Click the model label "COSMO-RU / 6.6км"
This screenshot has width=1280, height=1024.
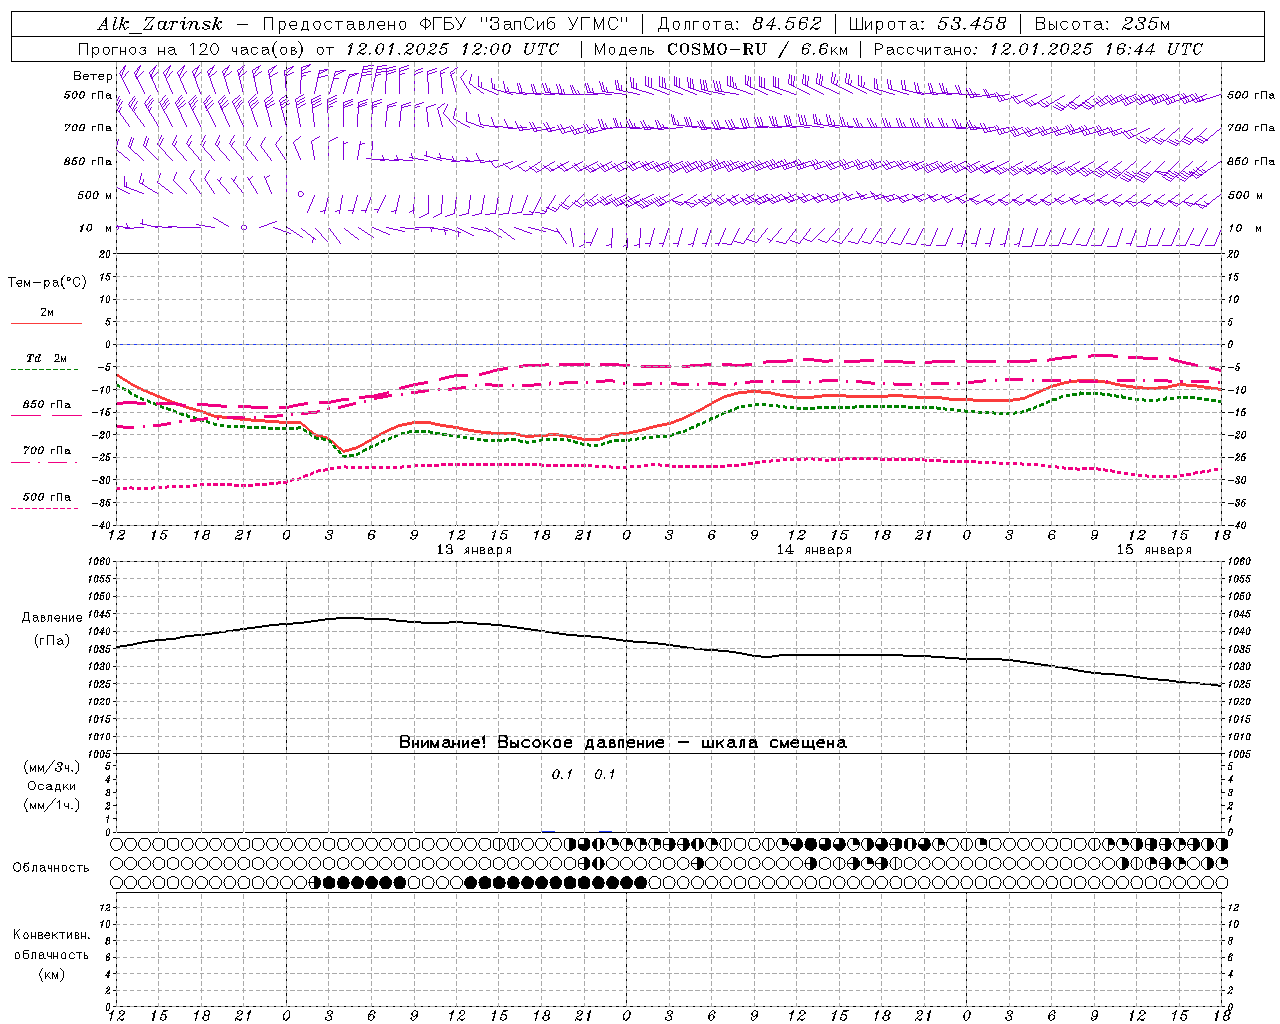(x=757, y=49)
